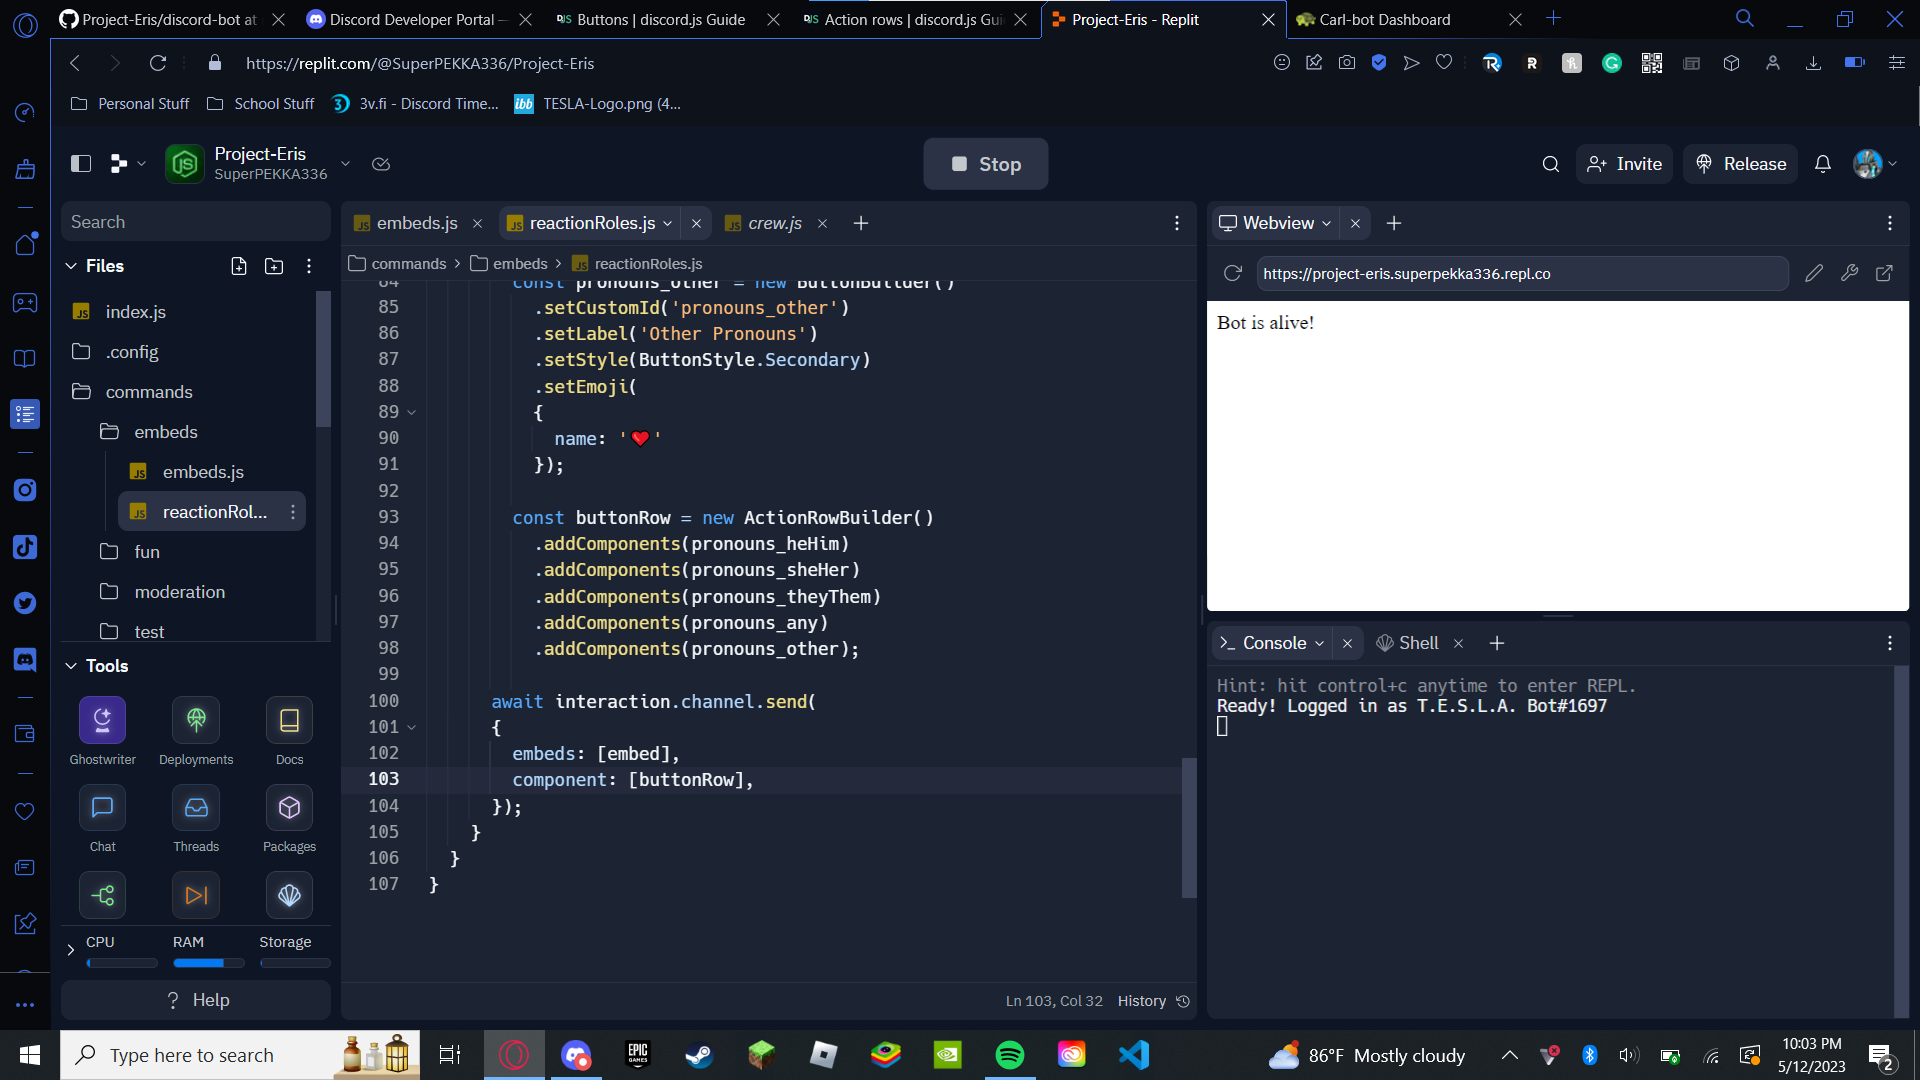Click the RAM usage bar
This screenshot has height=1080, width=1920.
208,963
